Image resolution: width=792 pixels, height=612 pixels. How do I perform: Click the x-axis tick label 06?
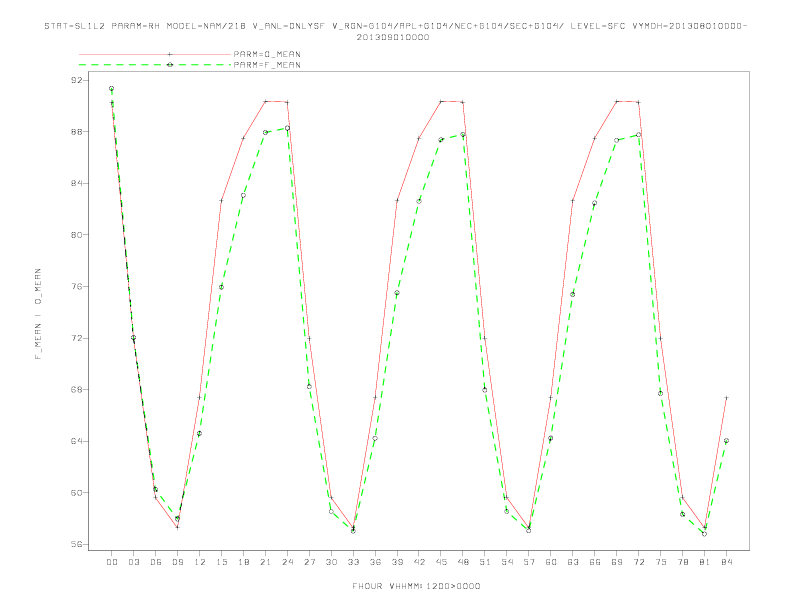156,562
